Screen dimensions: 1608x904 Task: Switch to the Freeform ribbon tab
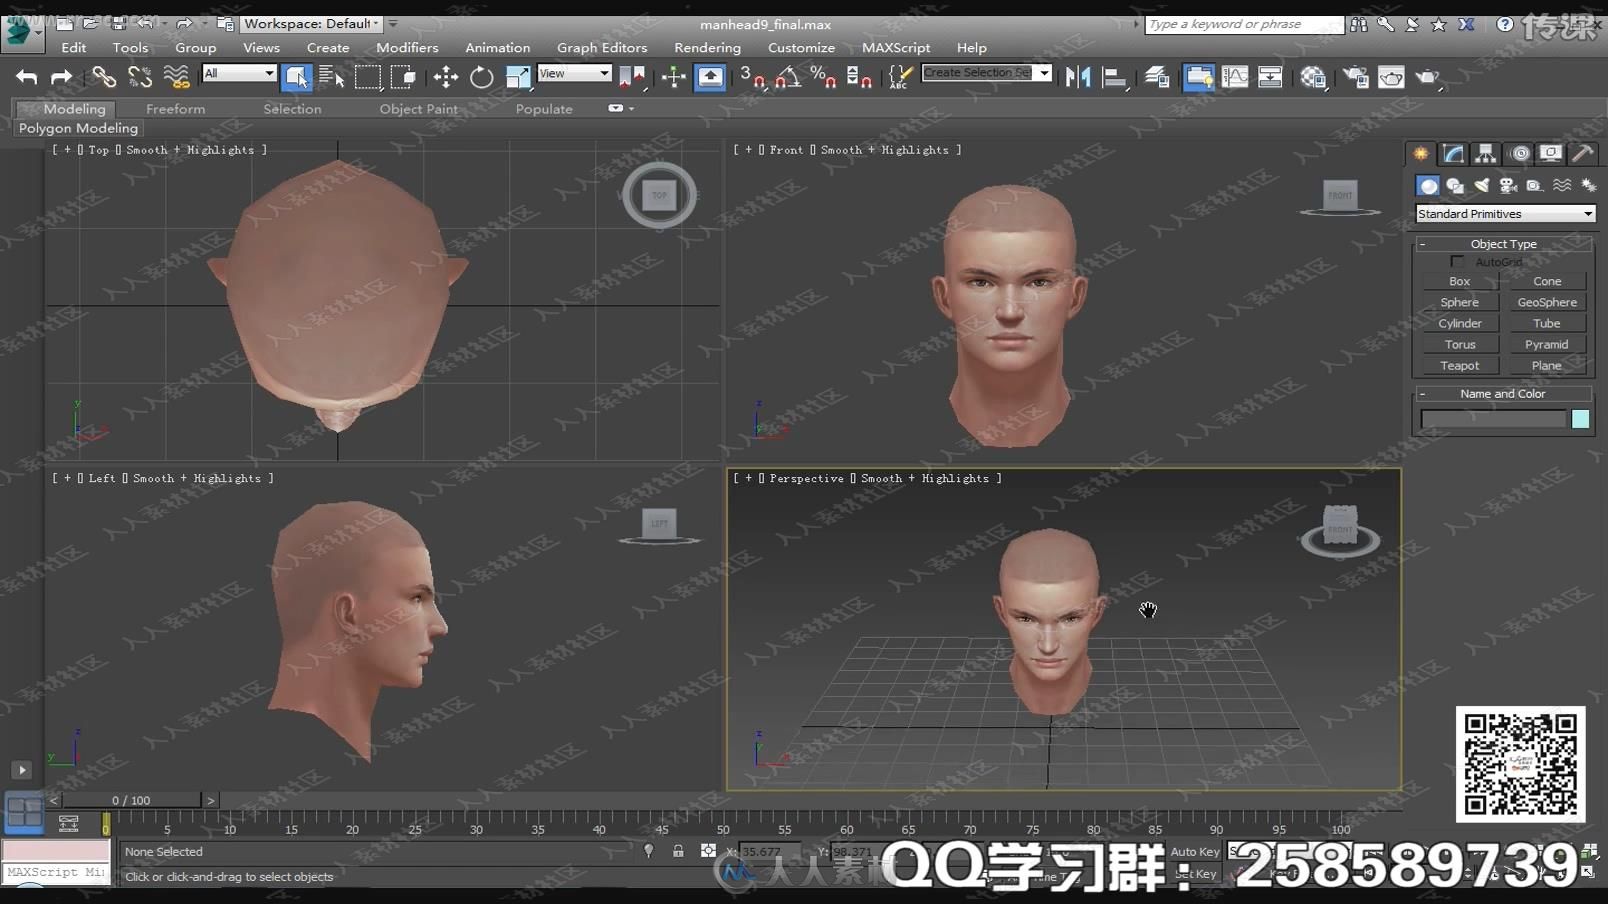[175, 109]
